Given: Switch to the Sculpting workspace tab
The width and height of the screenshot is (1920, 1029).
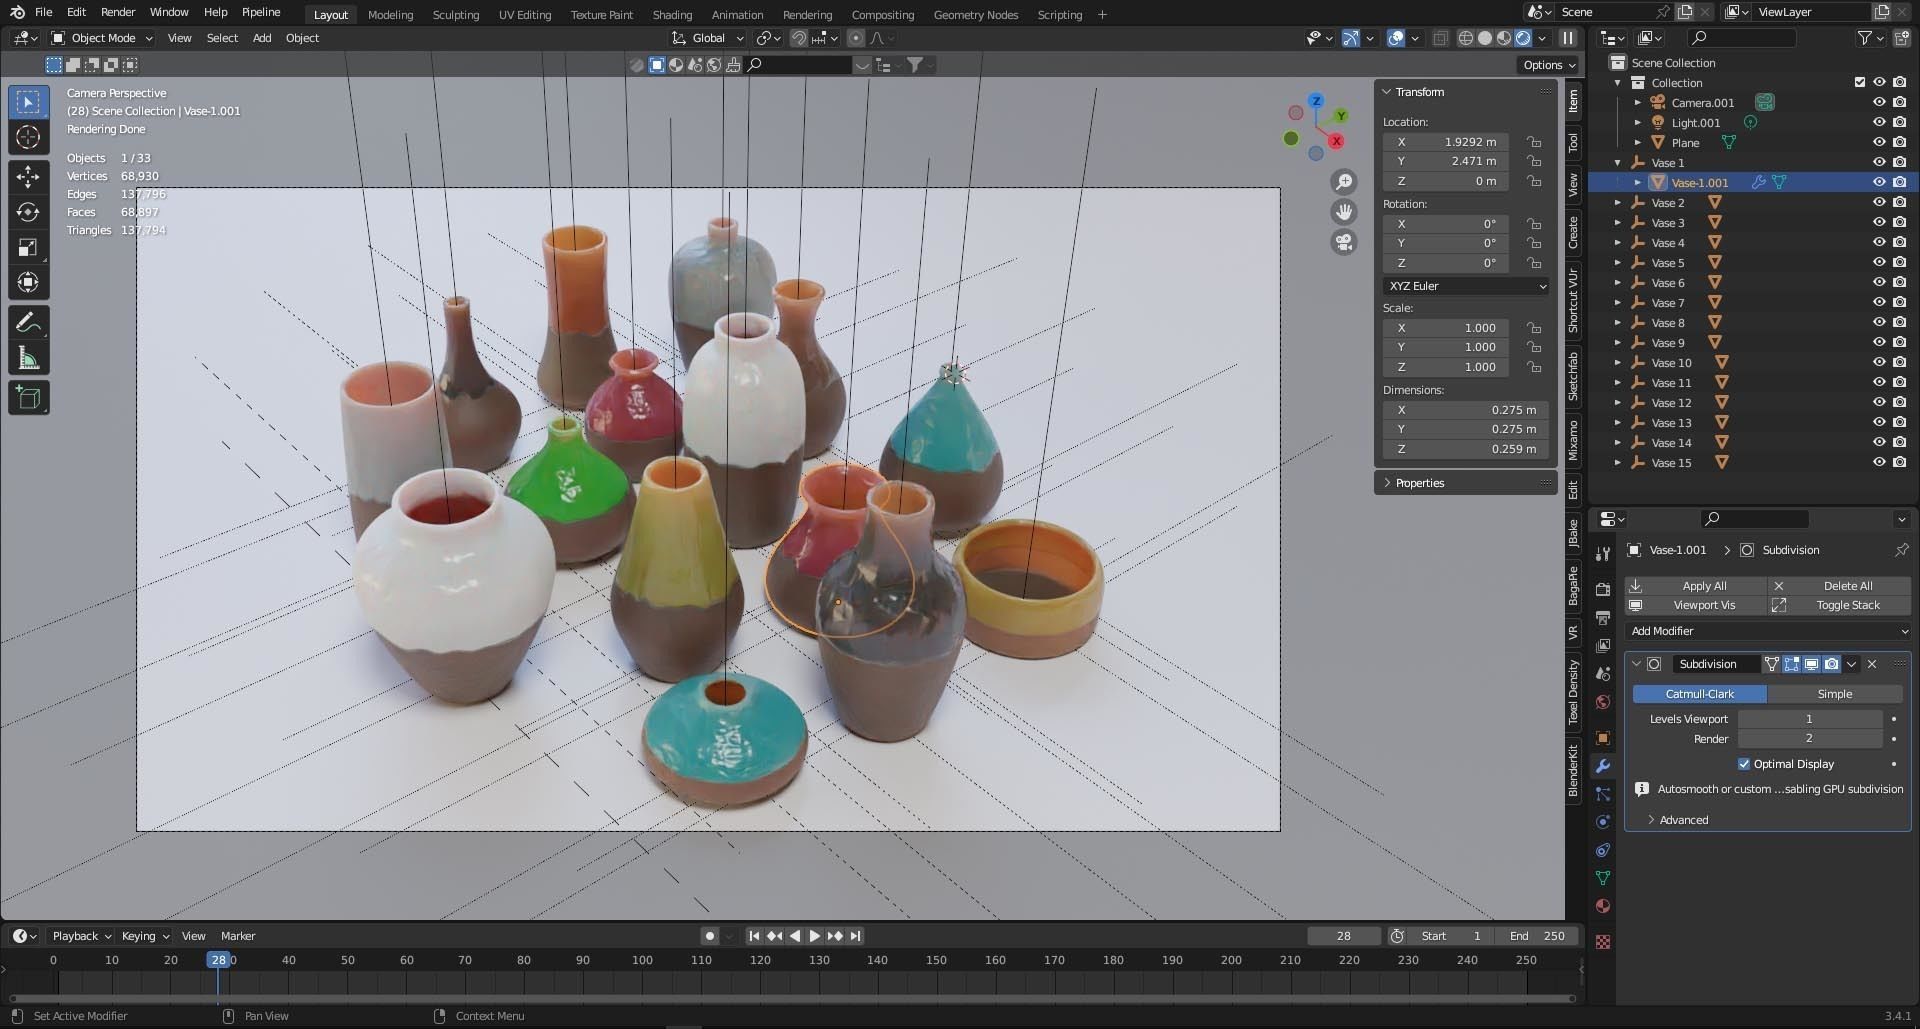Looking at the screenshot, I should pos(455,15).
